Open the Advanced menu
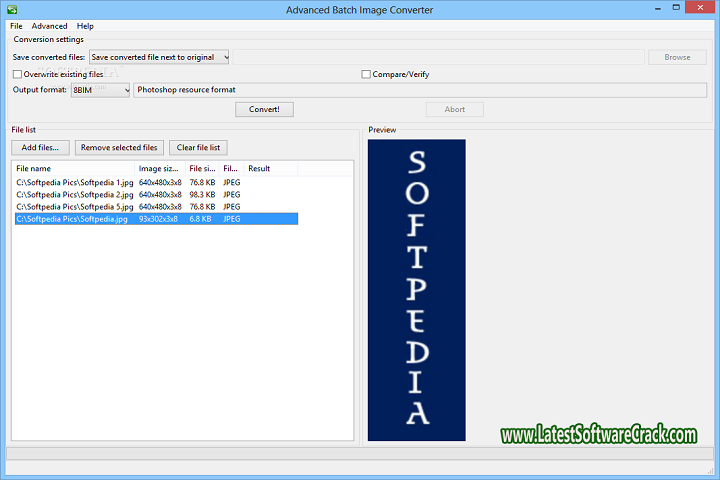Viewport: 720px width, 480px height. point(49,26)
